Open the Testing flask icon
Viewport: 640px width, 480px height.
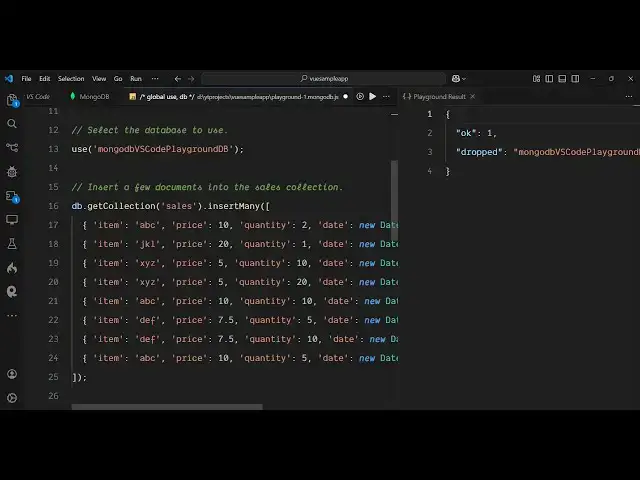pyautogui.click(x=12, y=244)
